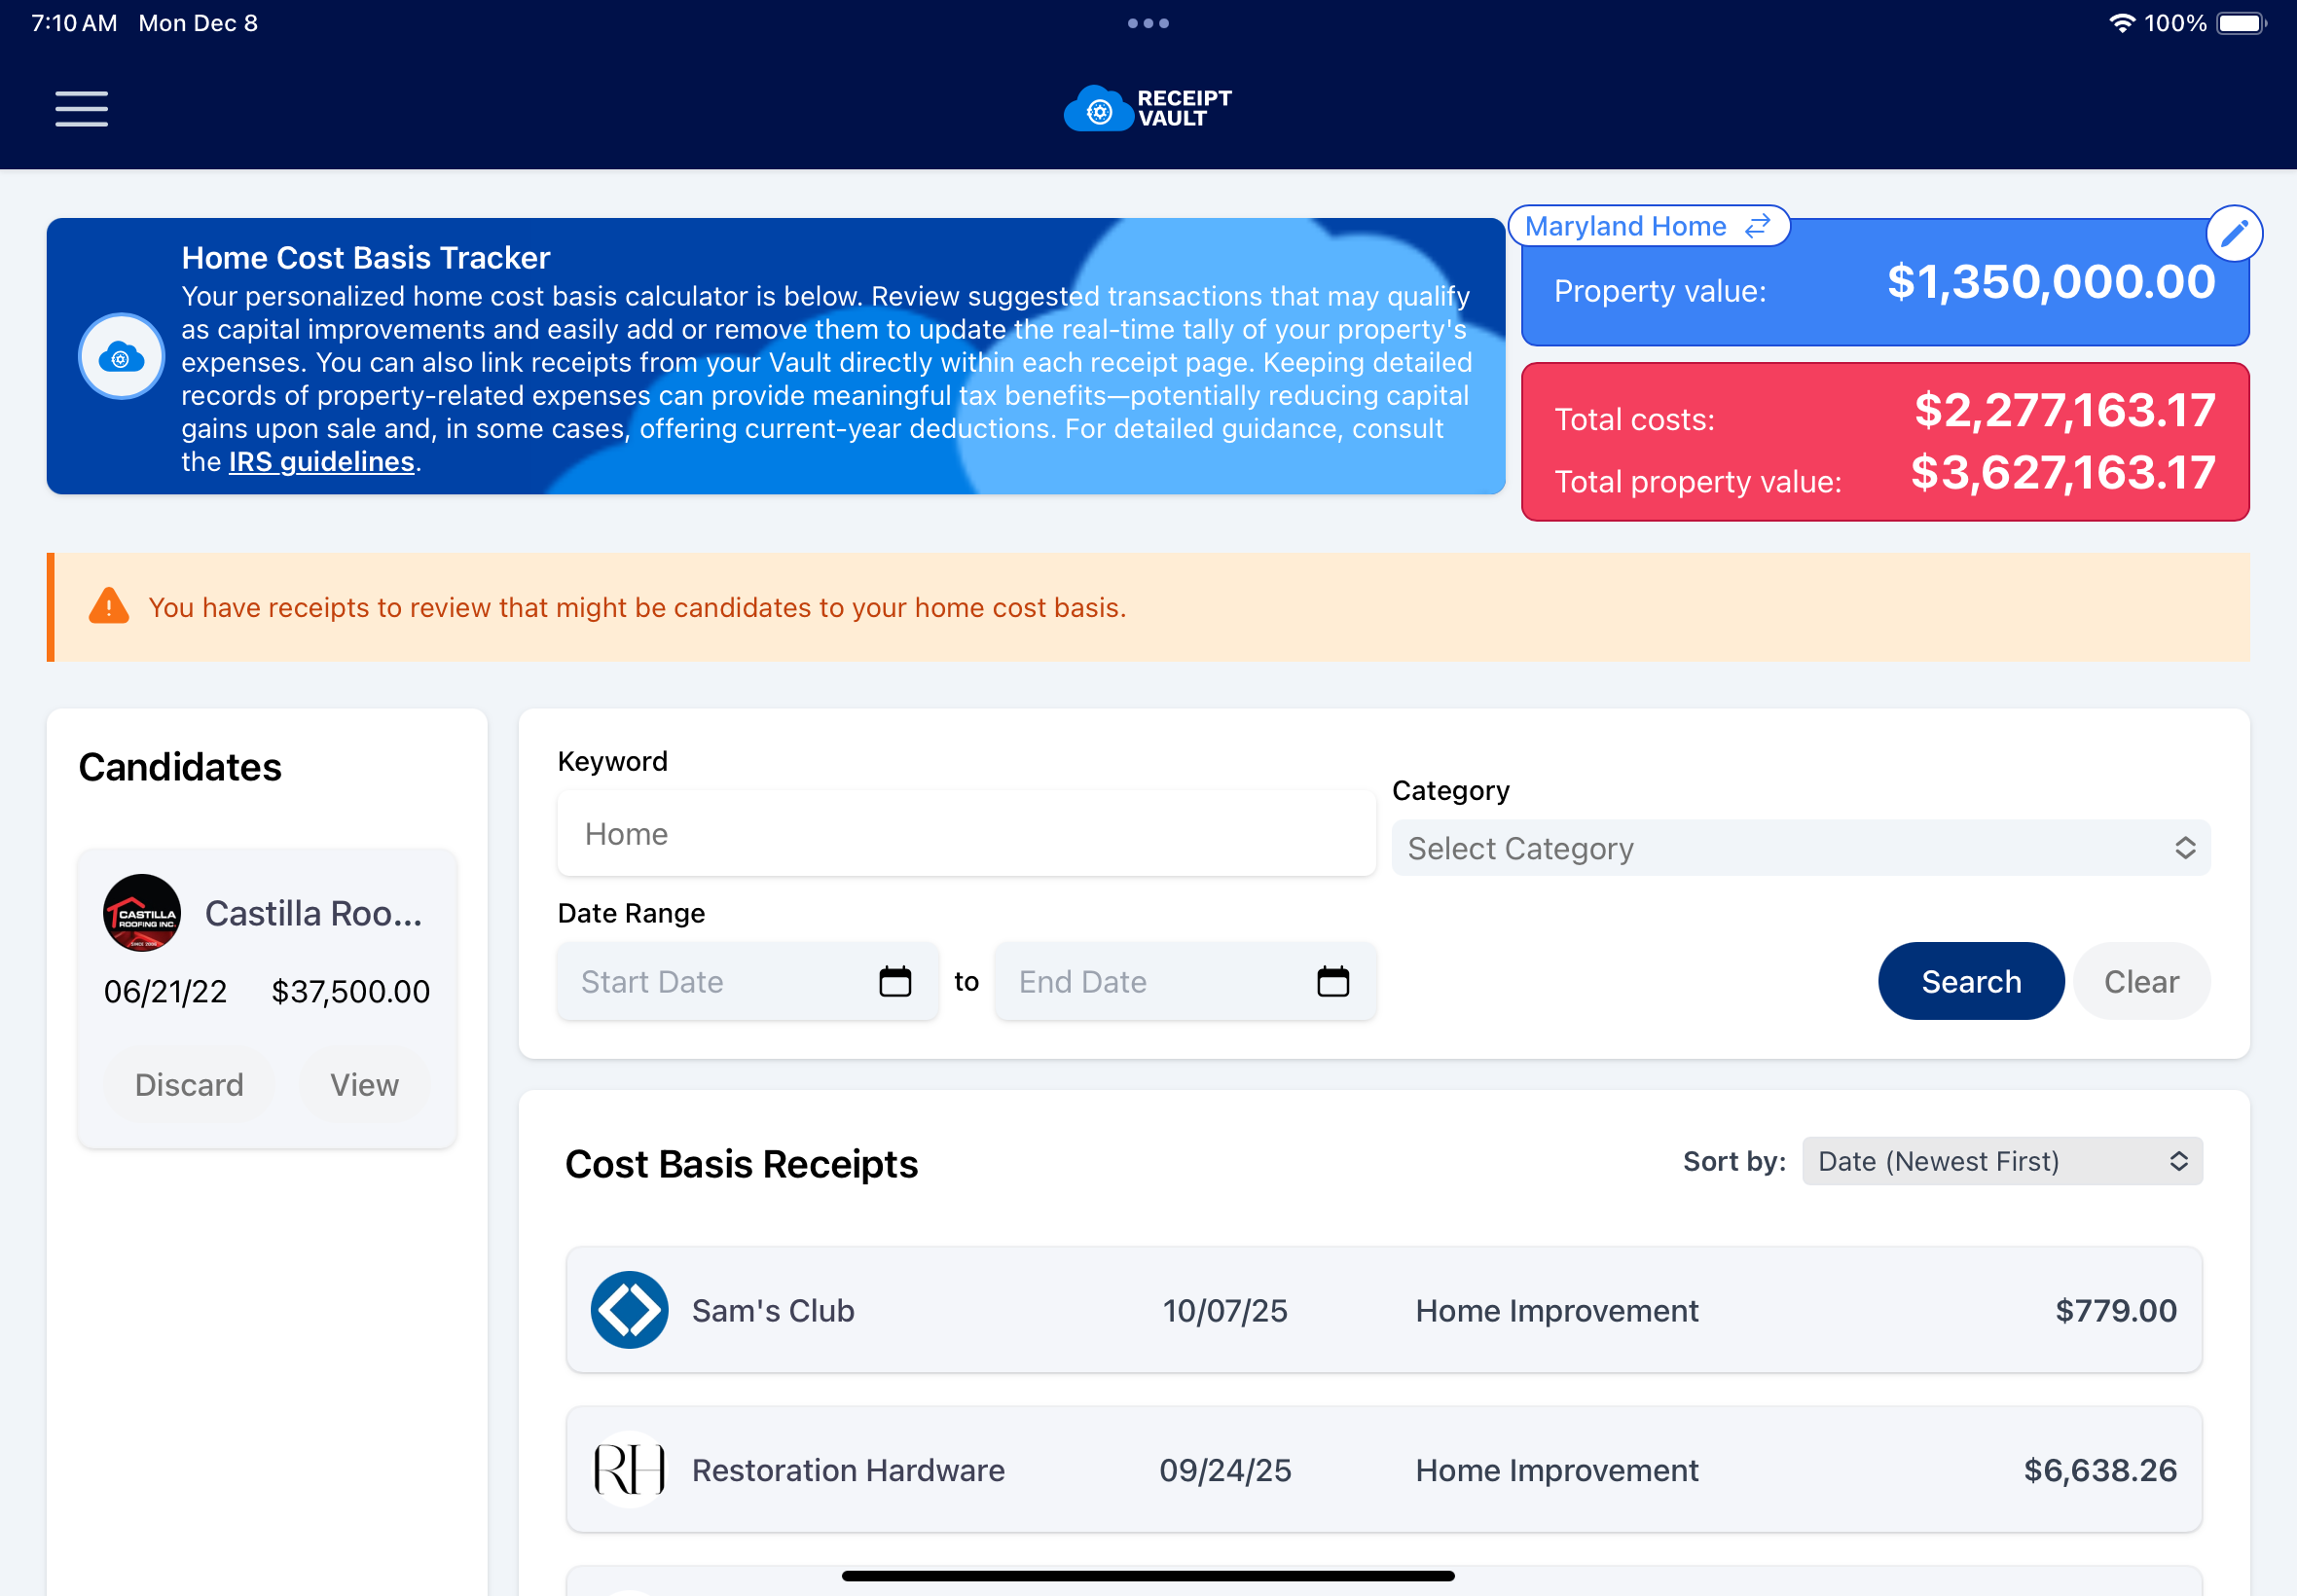This screenshot has height=1596, width=2297.
Task: Clear the search filters
Action: pos(2140,981)
